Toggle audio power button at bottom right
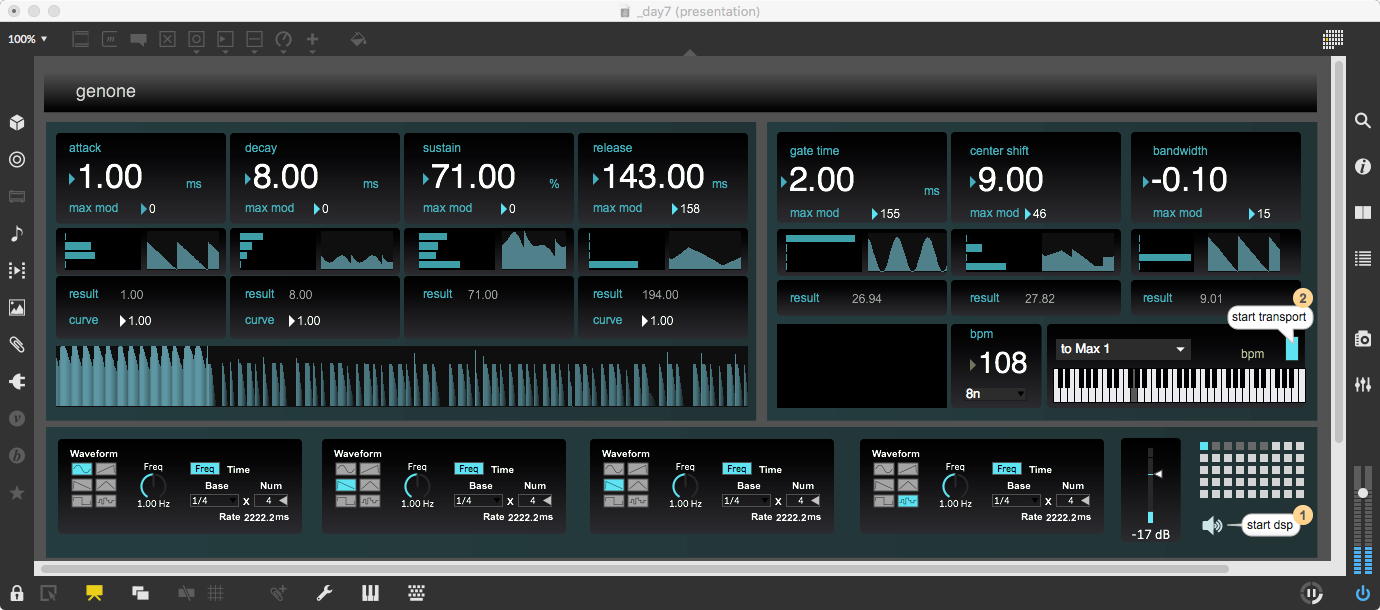Viewport: 1380px width, 610px height. 1362,593
